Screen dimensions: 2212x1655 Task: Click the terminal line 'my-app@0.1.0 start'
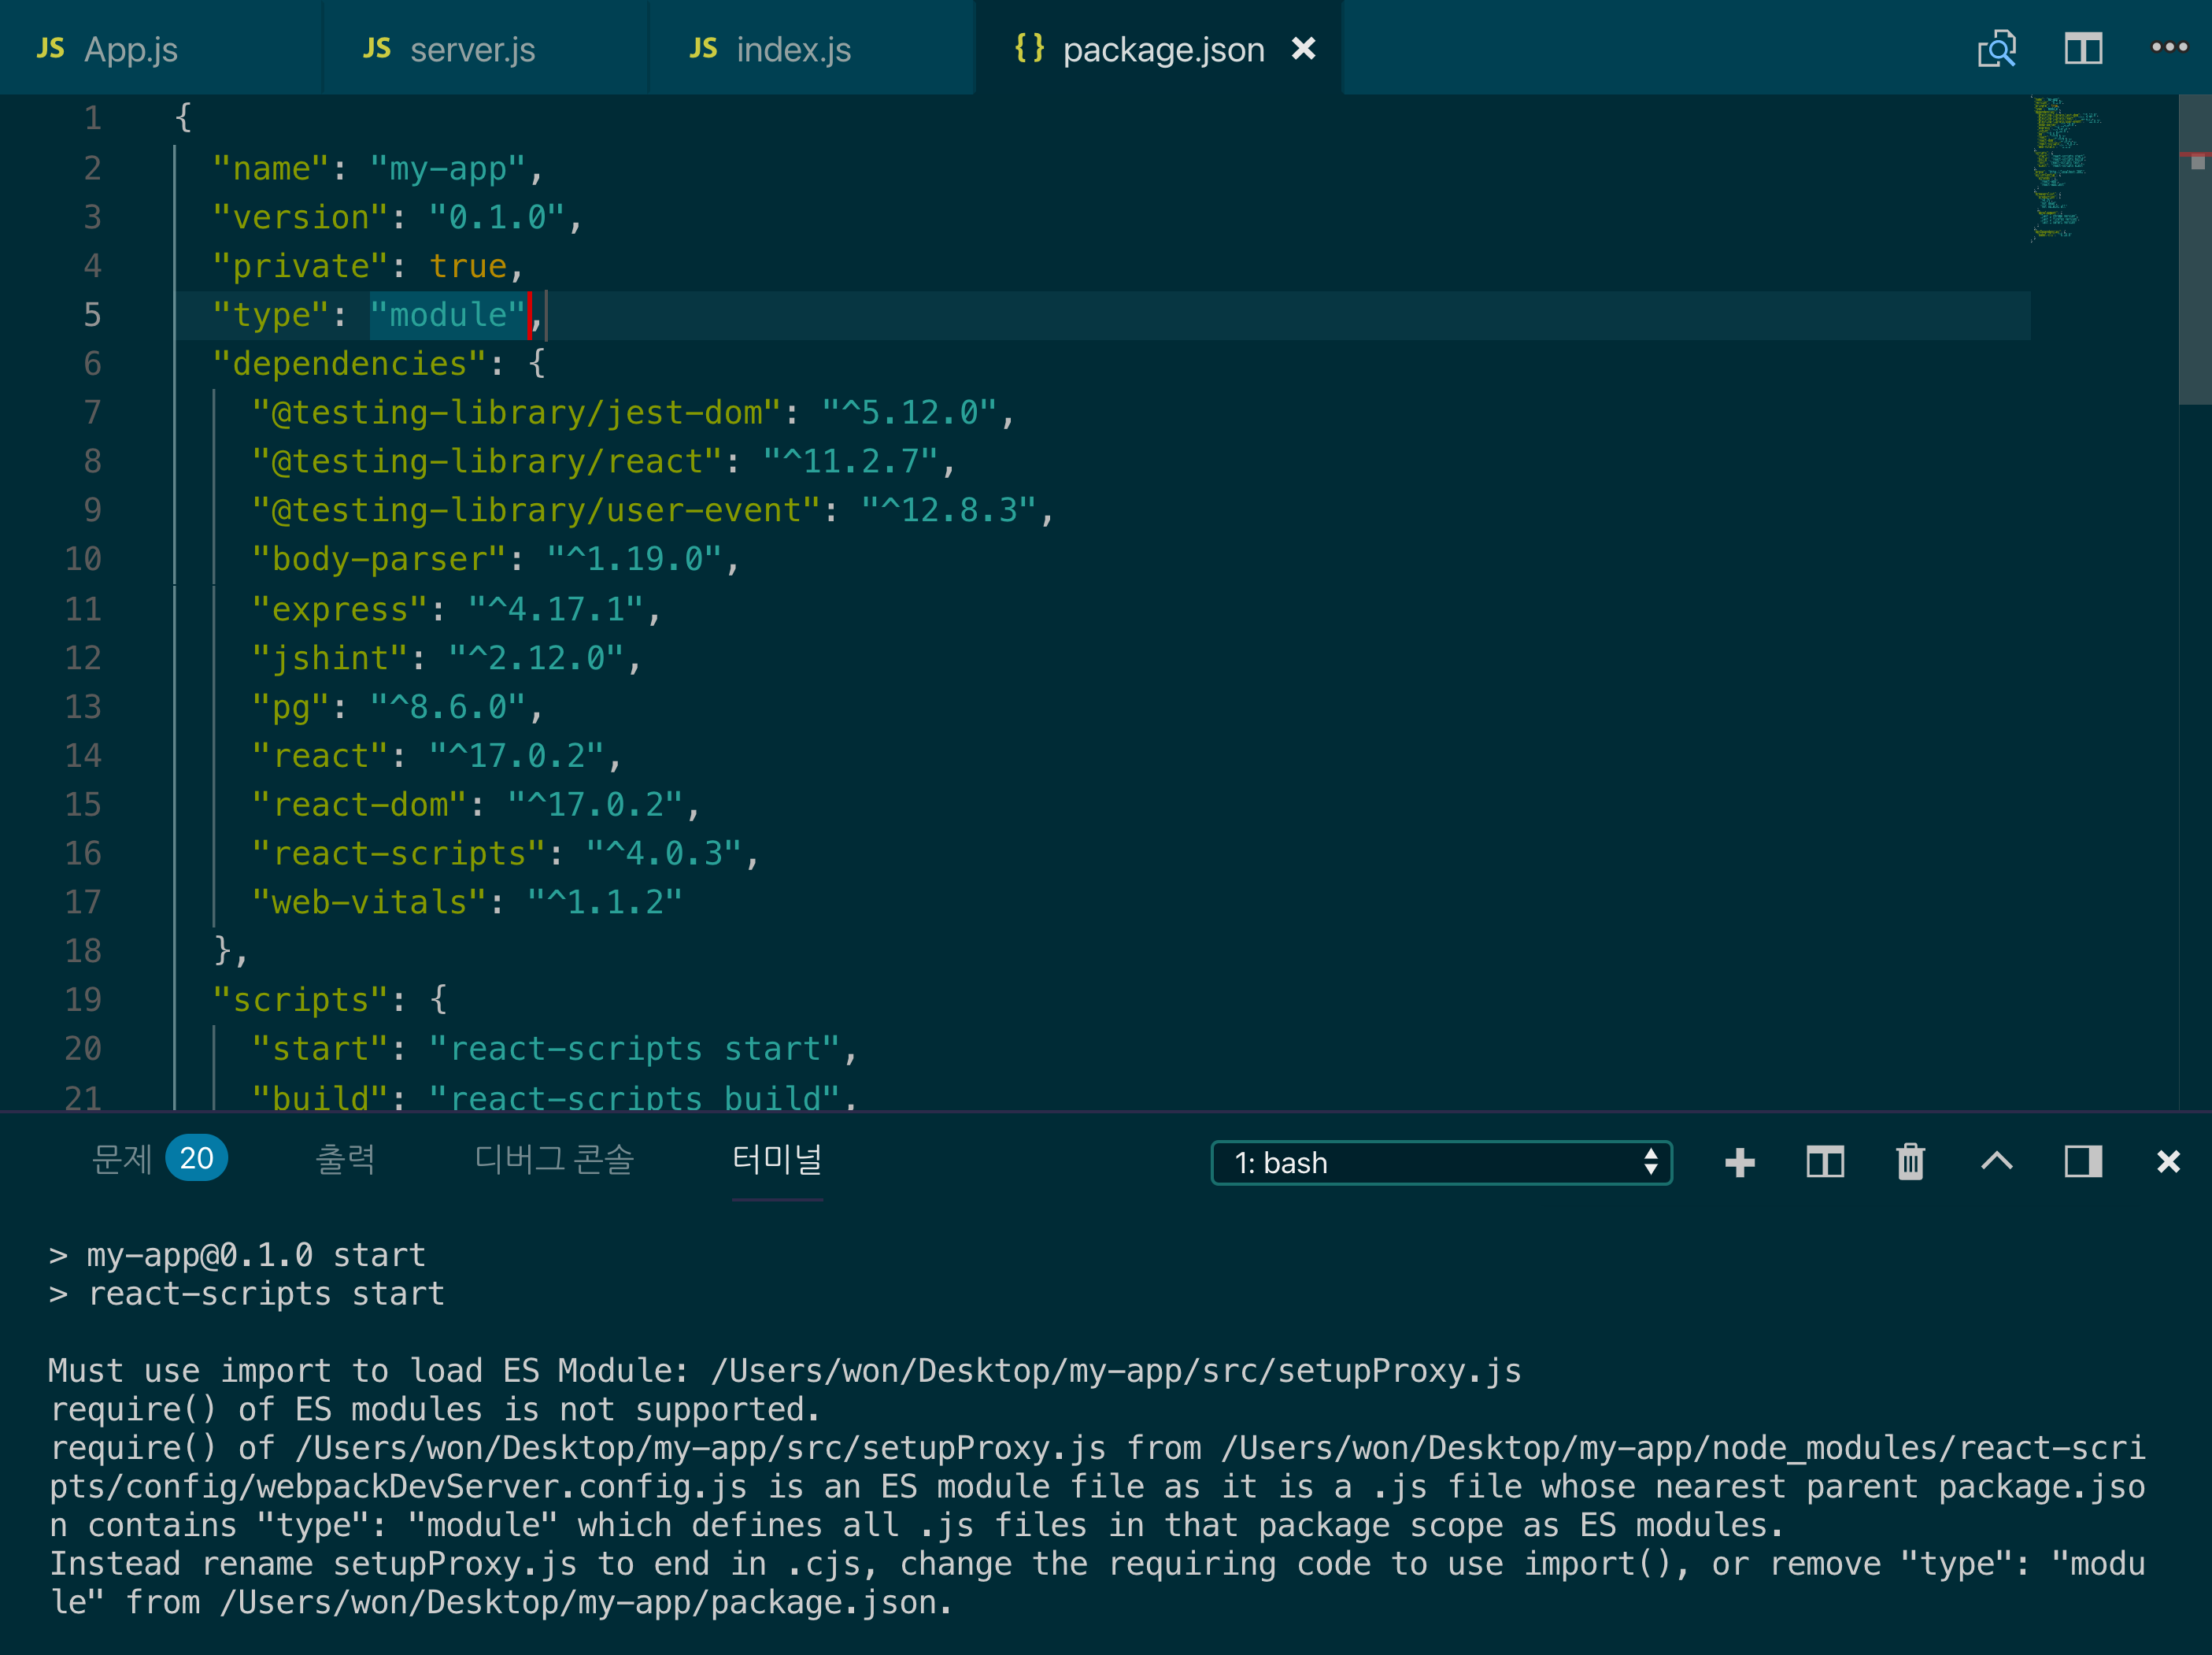coord(256,1254)
